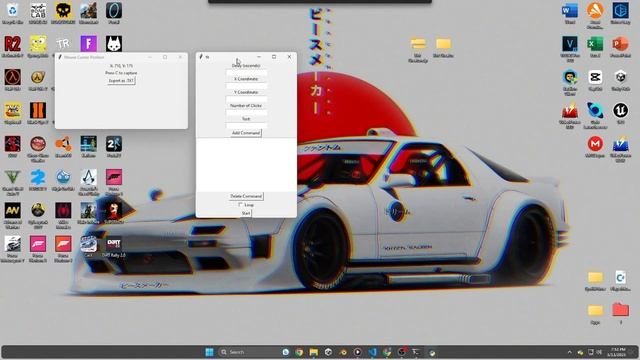Click Delete Command button
Viewport: 640px width, 360px height.
pyautogui.click(x=246, y=196)
